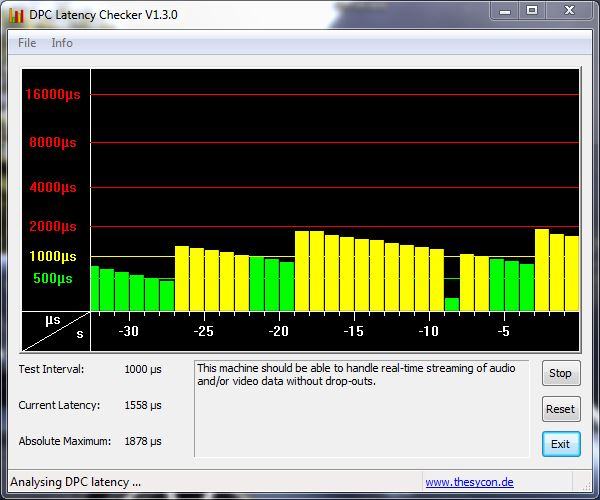Click the DPC Latency Checker title bar icon

tap(16, 15)
